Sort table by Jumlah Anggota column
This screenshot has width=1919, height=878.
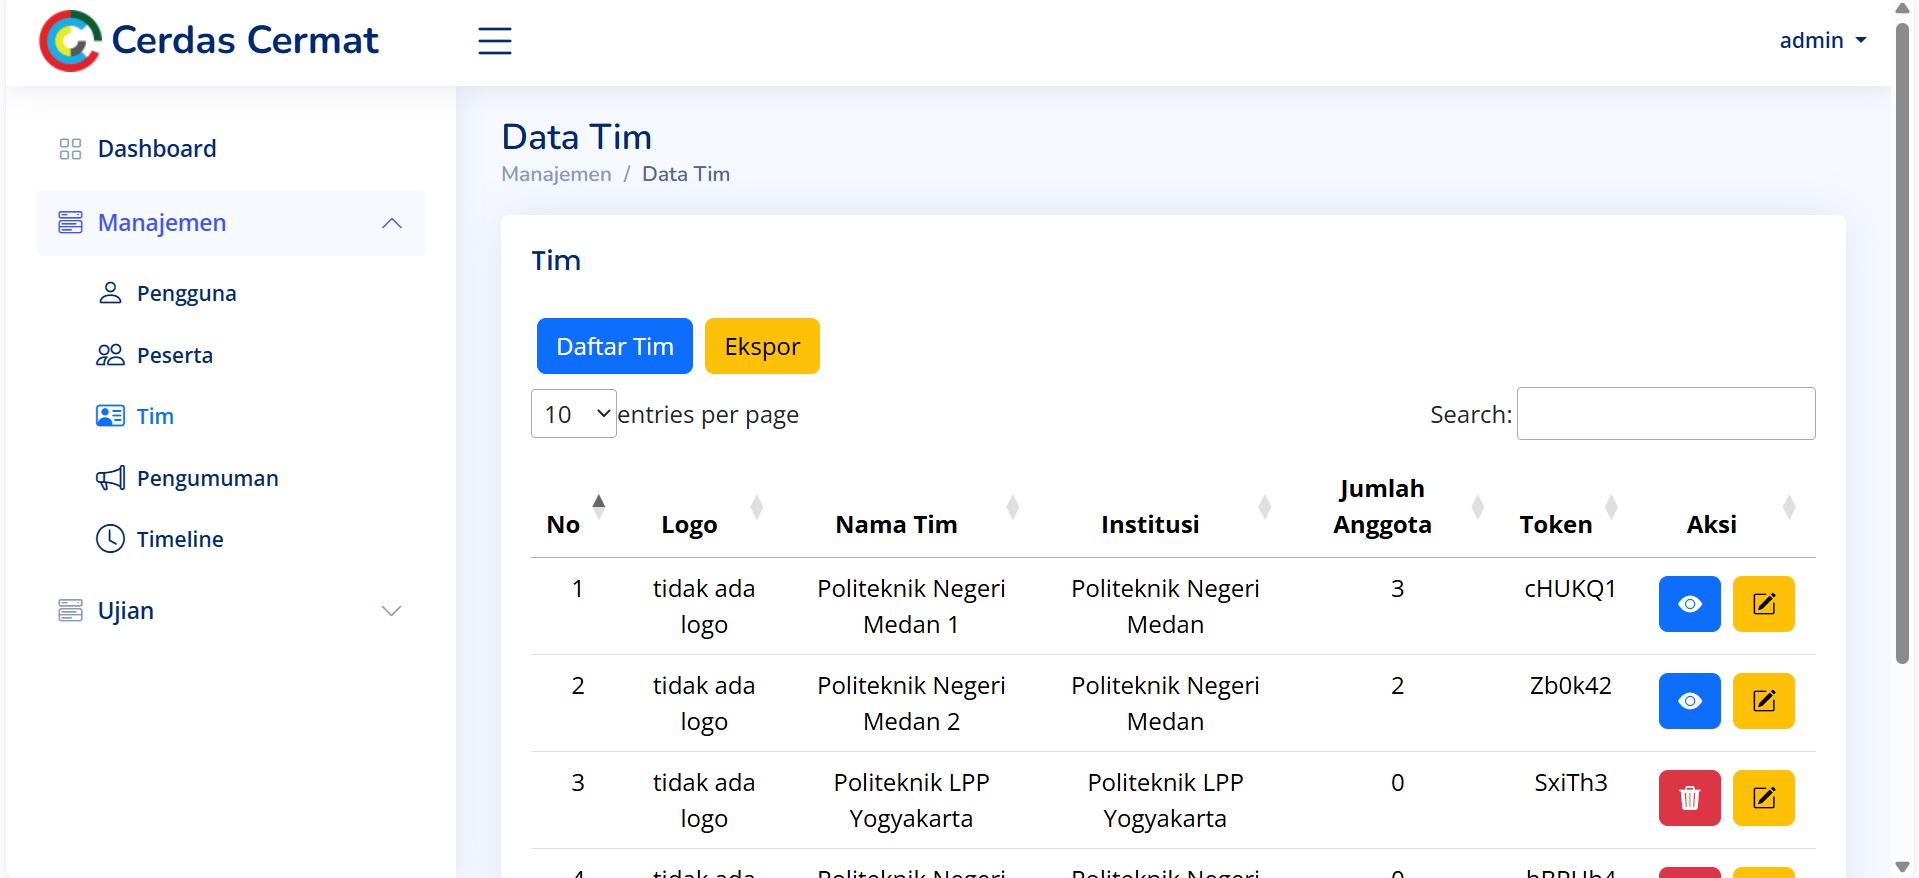(x=1478, y=507)
